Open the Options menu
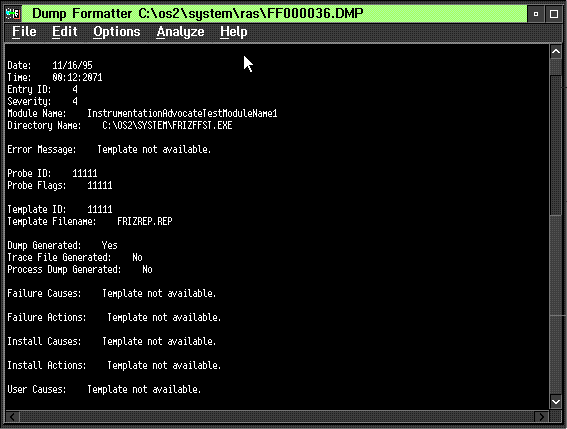This screenshot has height=429, width=567. pyautogui.click(x=116, y=32)
